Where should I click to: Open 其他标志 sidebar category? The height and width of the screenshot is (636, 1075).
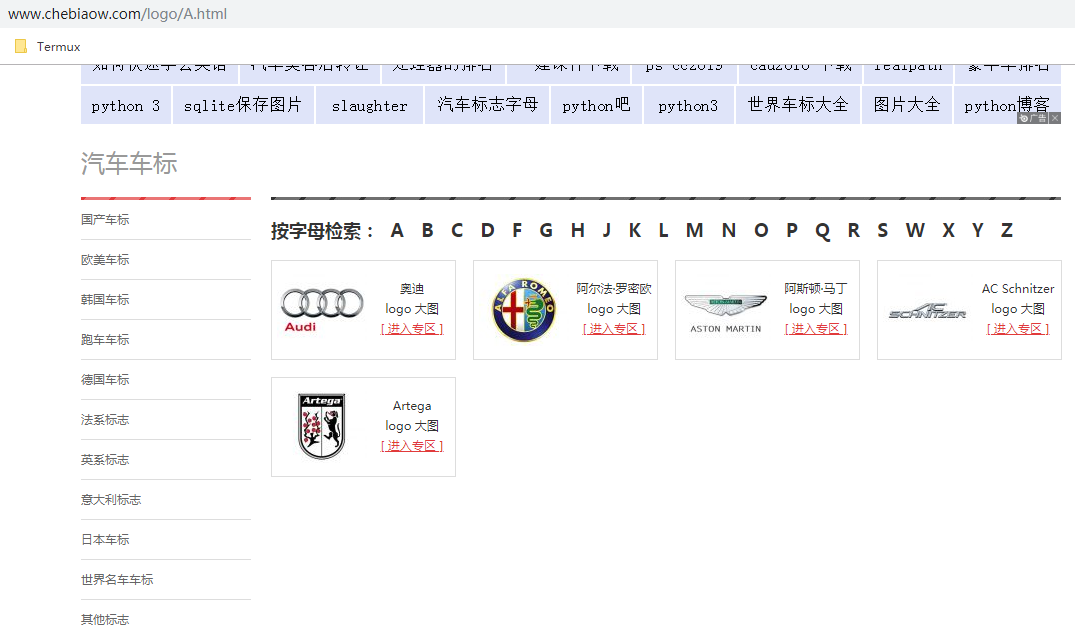point(105,620)
